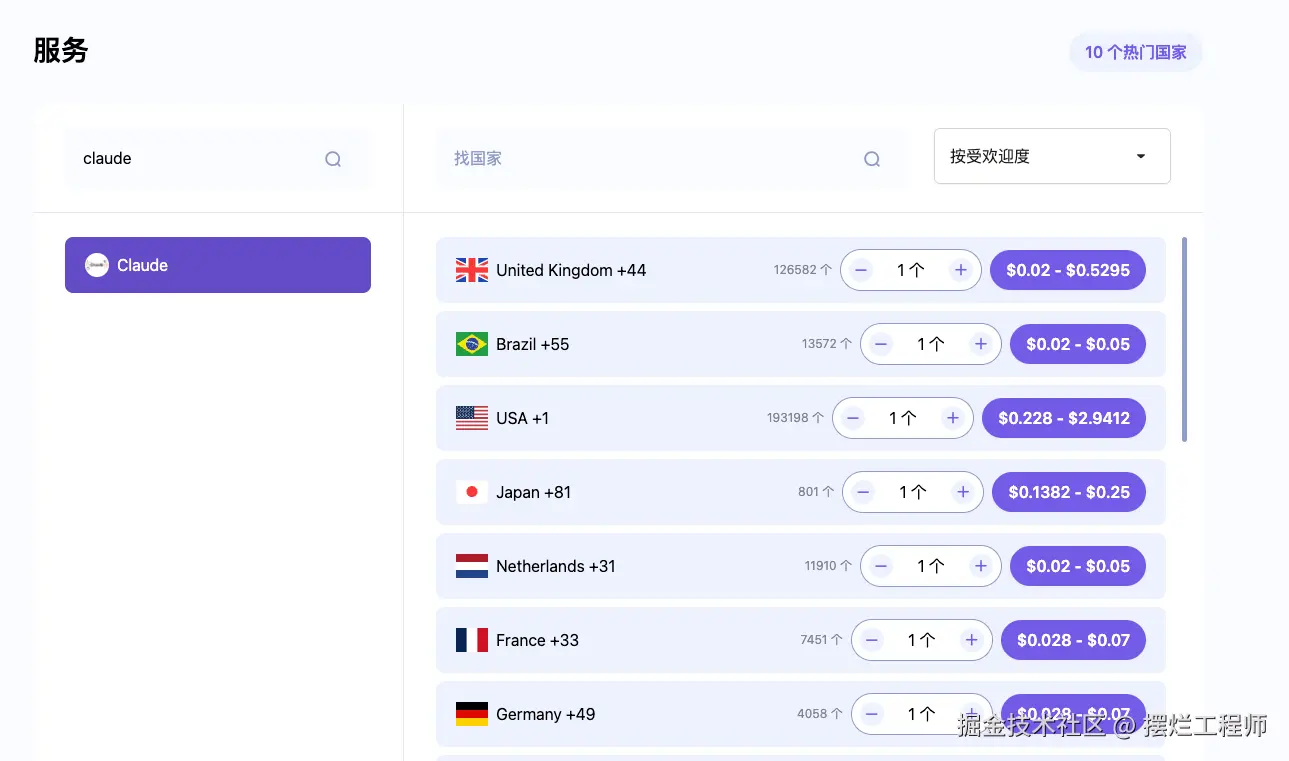Buy United Kingdom number at $0.02 - $0.5295

pos(1068,270)
